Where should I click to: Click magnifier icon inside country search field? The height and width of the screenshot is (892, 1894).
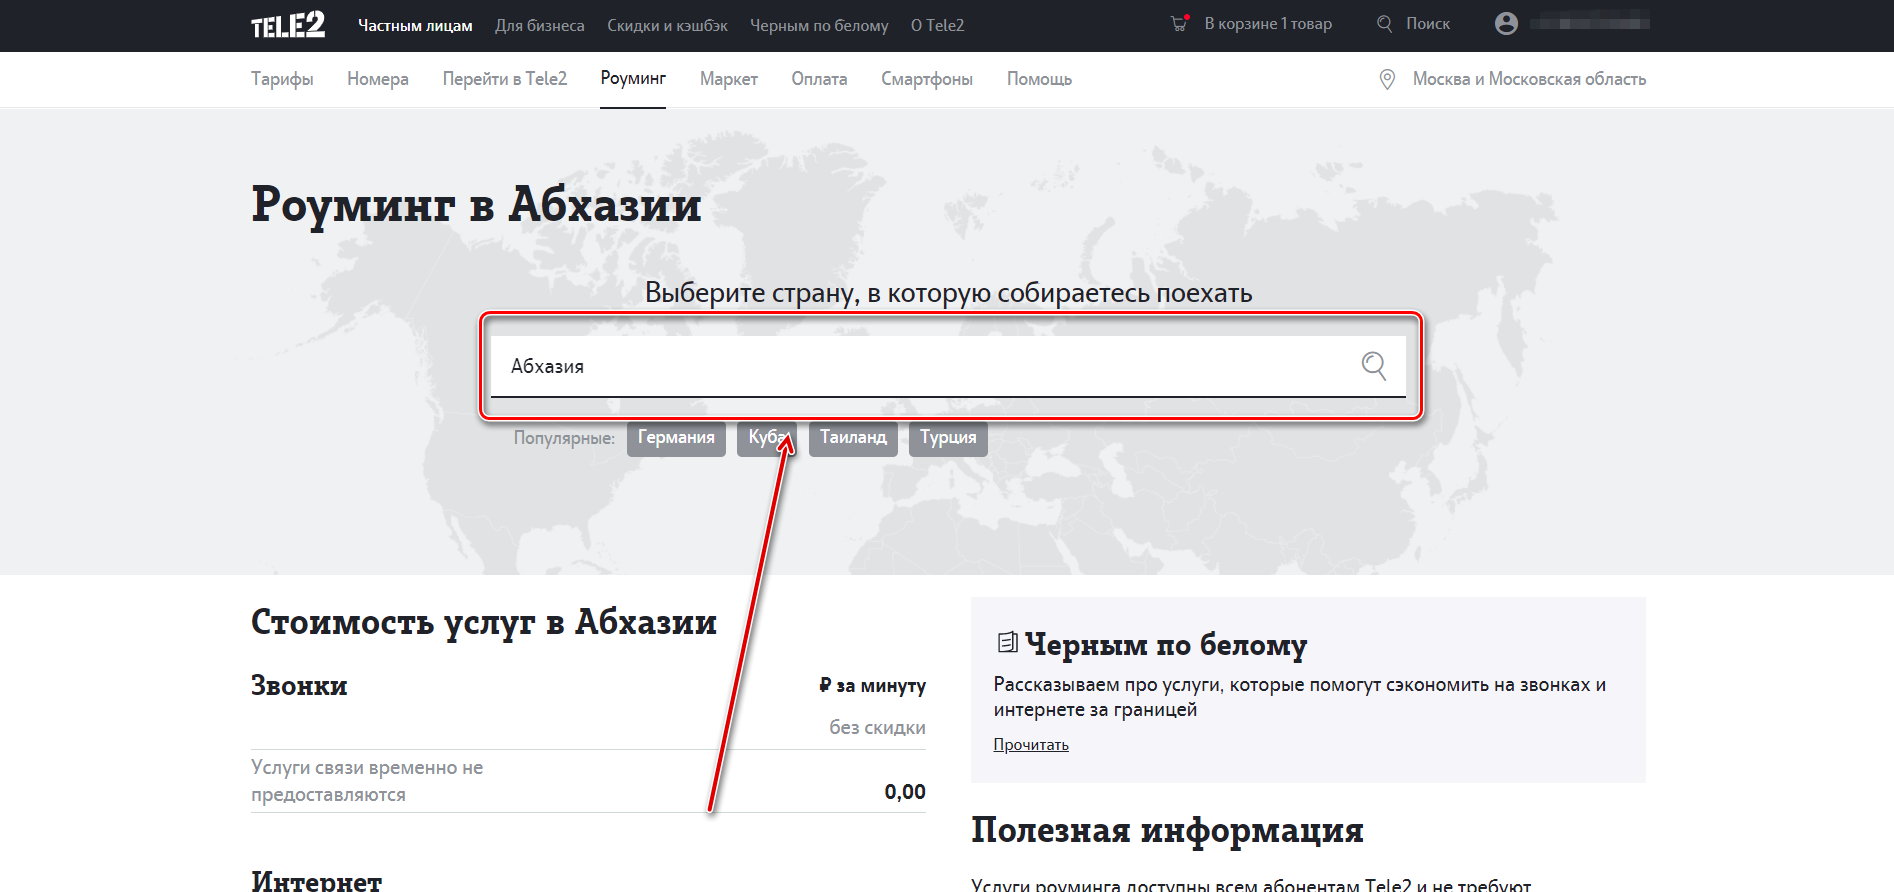coord(1374,366)
